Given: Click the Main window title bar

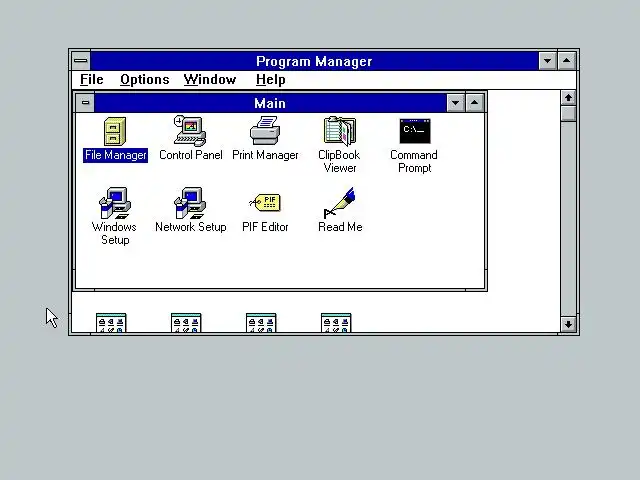Looking at the screenshot, I should [270, 103].
